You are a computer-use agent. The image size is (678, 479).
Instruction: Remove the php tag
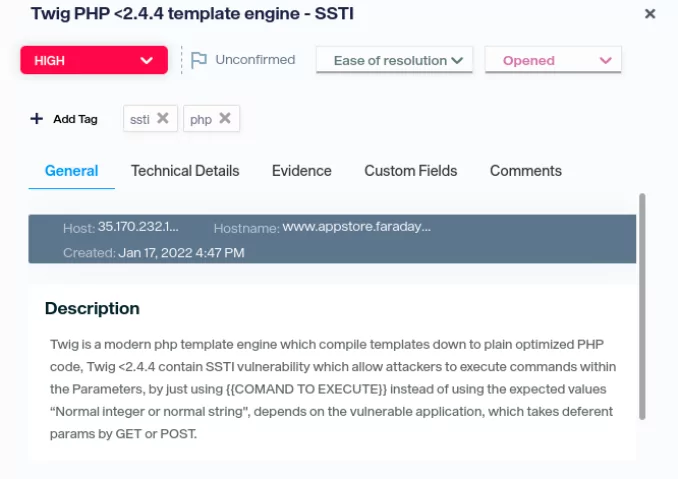click(225, 118)
